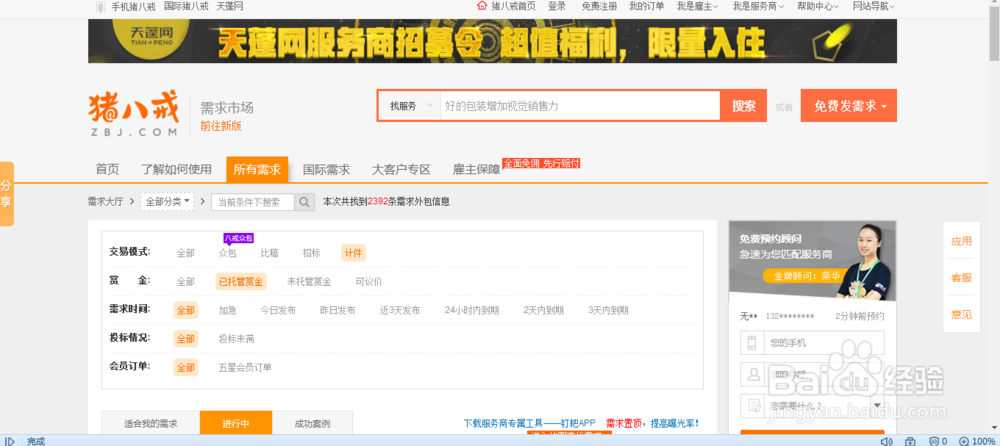Click the 免费注册 link
Image resolution: width=1000 pixels, height=446 pixels.
click(599, 6)
